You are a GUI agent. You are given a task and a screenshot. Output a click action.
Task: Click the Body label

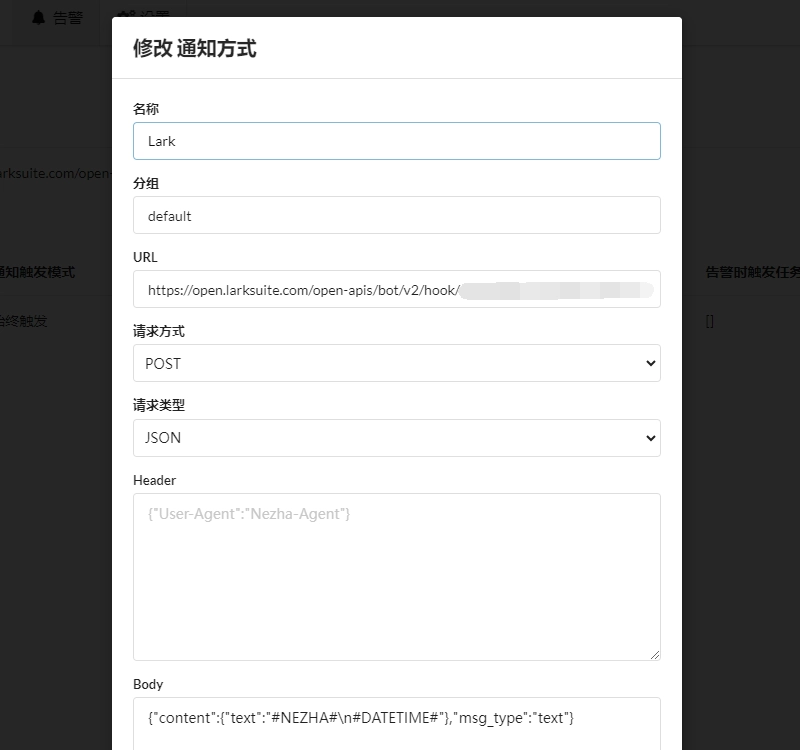tap(148, 684)
